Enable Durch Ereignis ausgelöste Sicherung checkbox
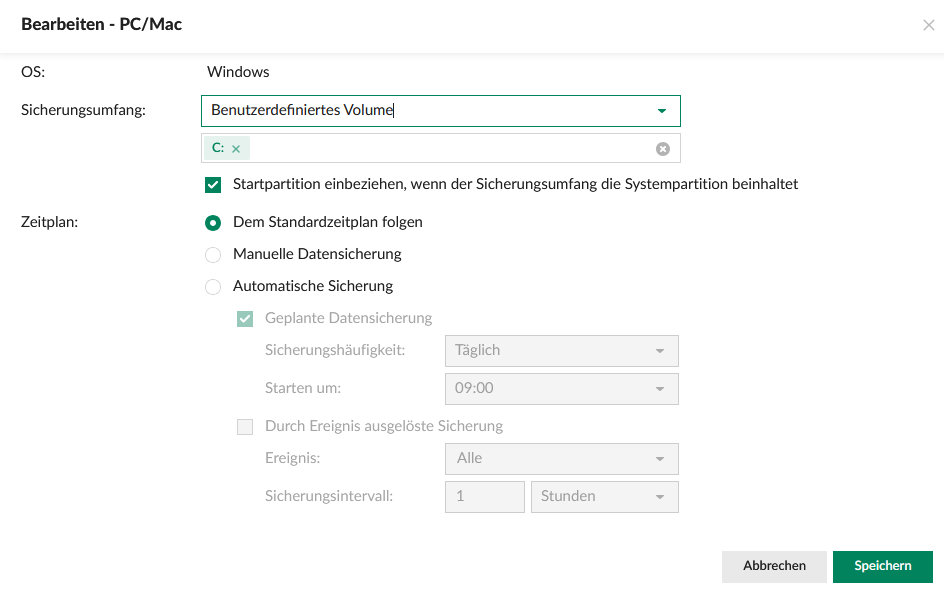 coord(245,427)
